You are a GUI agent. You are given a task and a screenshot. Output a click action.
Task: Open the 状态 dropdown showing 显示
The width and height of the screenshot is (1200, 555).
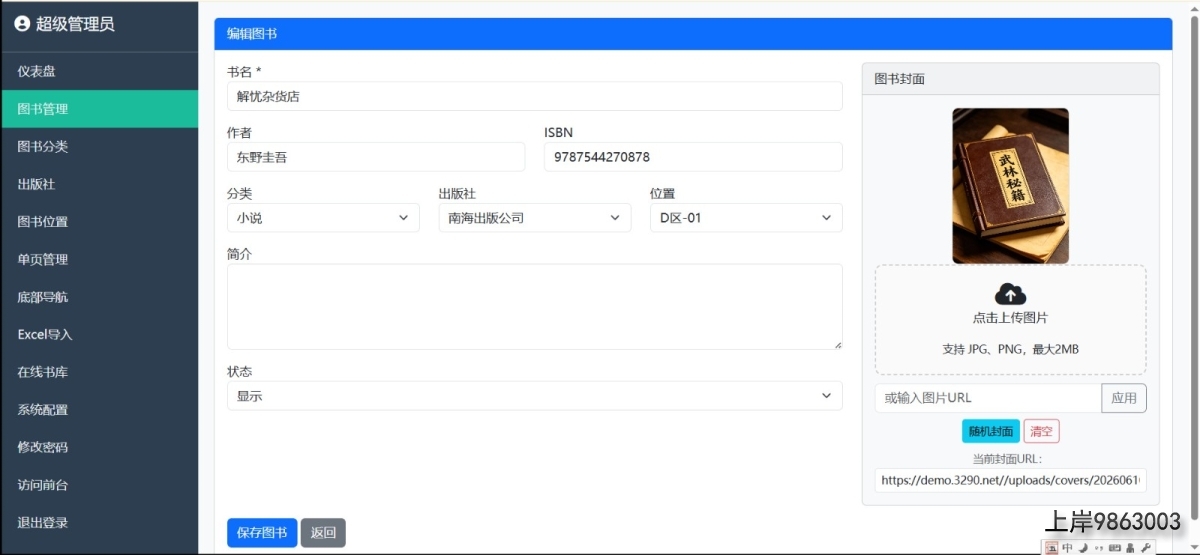535,396
